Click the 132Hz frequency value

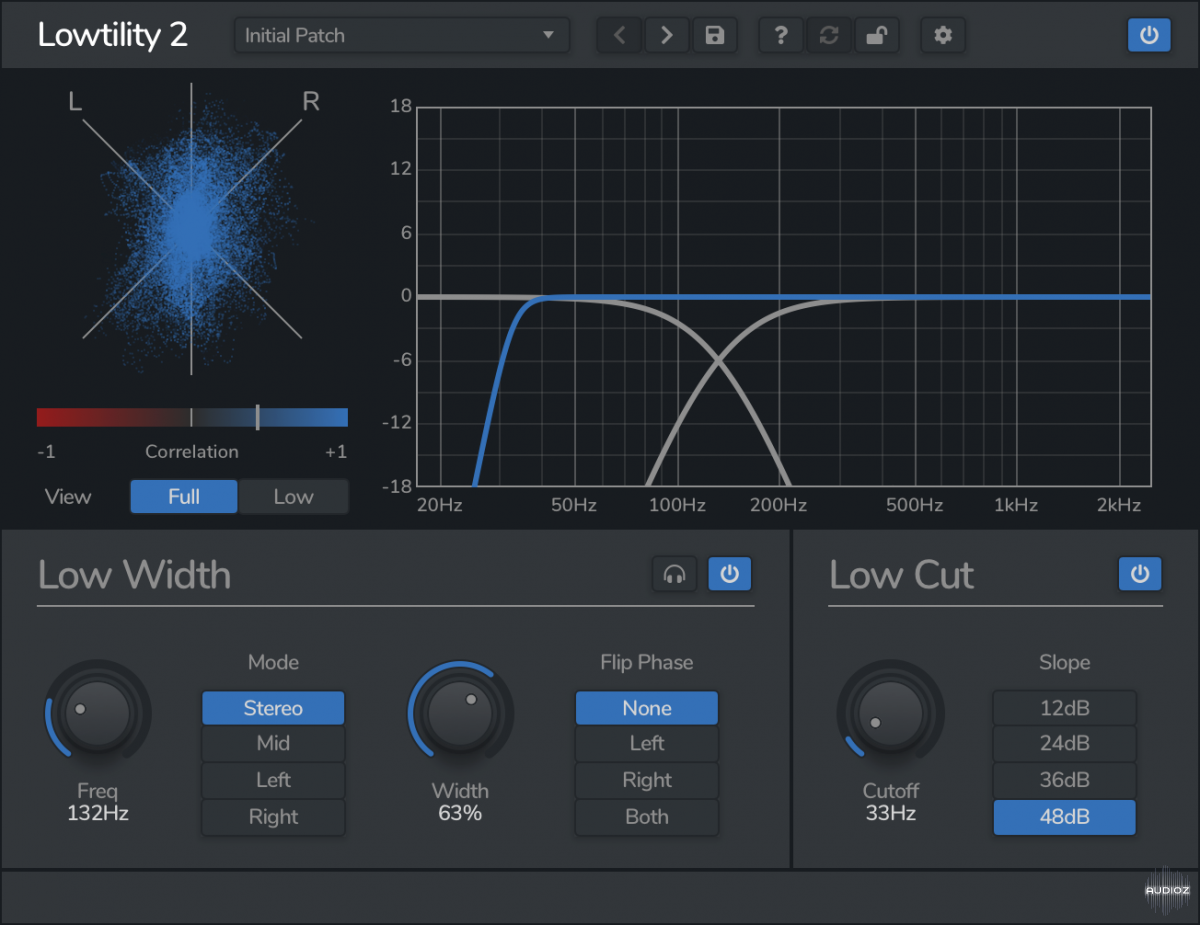[98, 813]
